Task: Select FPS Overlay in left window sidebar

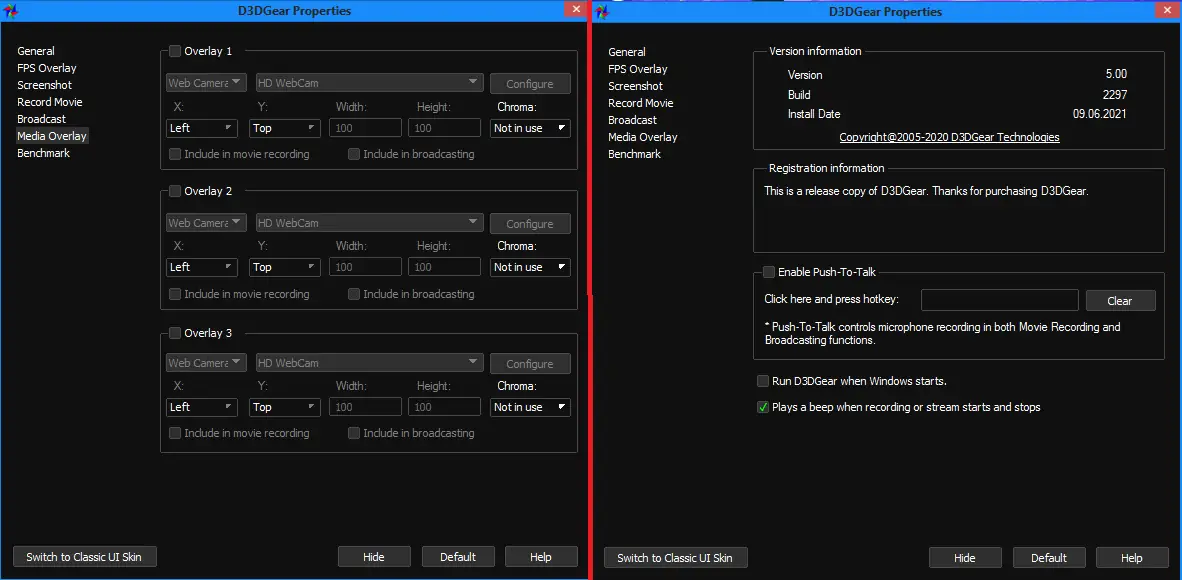Action: click(47, 68)
